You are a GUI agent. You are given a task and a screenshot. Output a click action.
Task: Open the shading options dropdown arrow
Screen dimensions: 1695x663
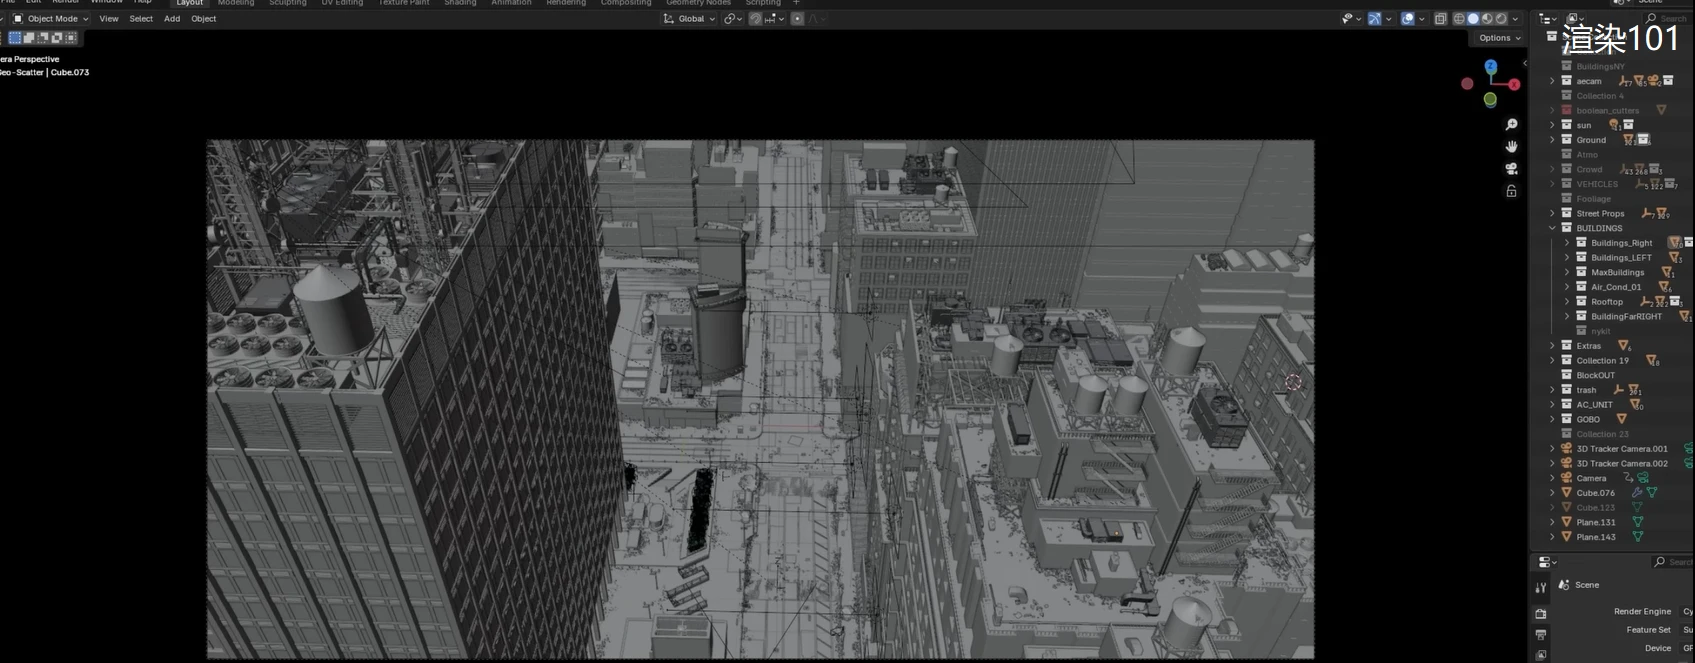pos(1516,18)
